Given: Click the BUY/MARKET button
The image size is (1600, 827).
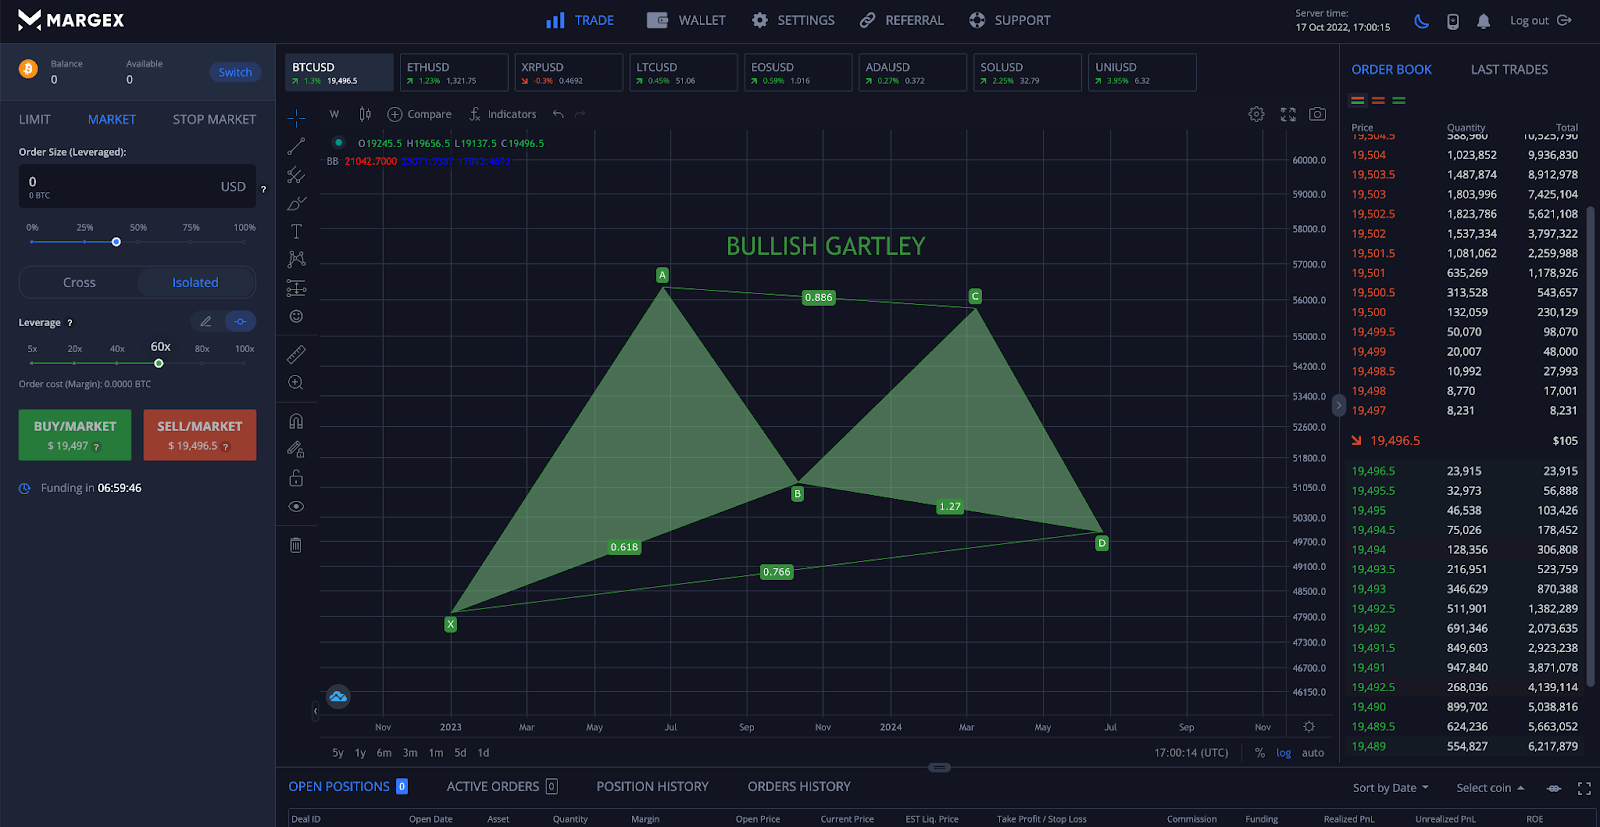Looking at the screenshot, I should [x=75, y=435].
